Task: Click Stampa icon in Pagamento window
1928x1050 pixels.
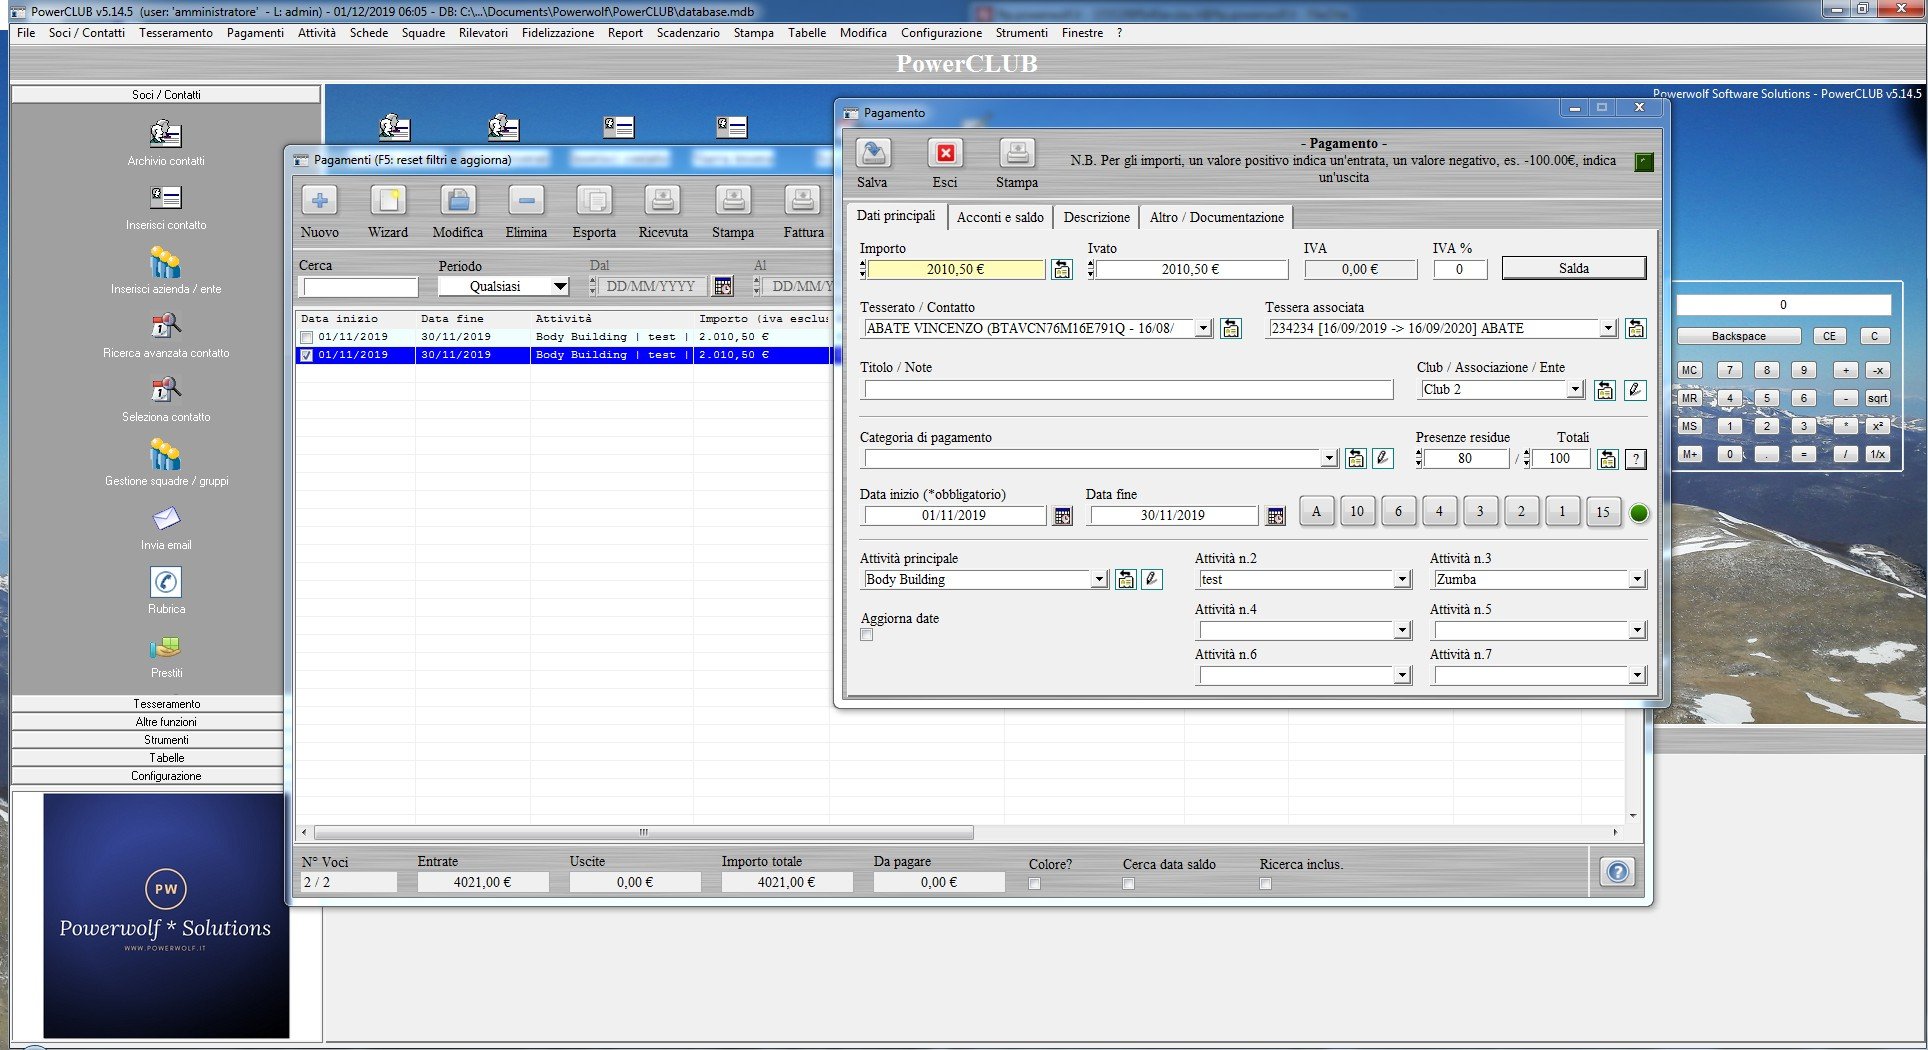Action: (x=1017, y=153)
